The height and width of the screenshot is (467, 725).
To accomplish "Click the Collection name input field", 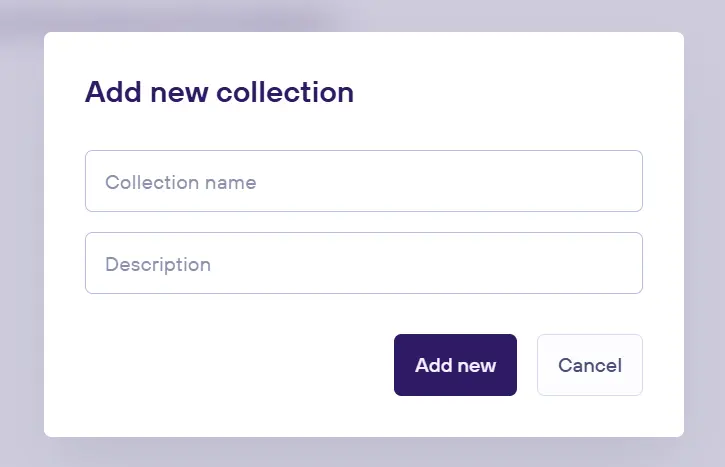I will click(363, 181).
